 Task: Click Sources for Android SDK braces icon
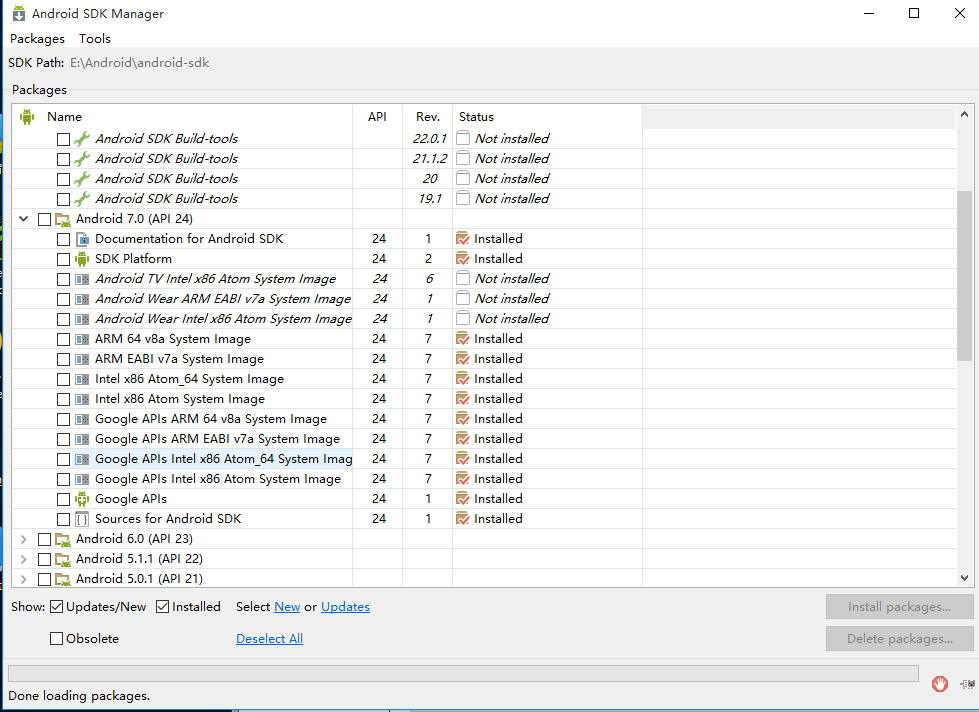82,519
